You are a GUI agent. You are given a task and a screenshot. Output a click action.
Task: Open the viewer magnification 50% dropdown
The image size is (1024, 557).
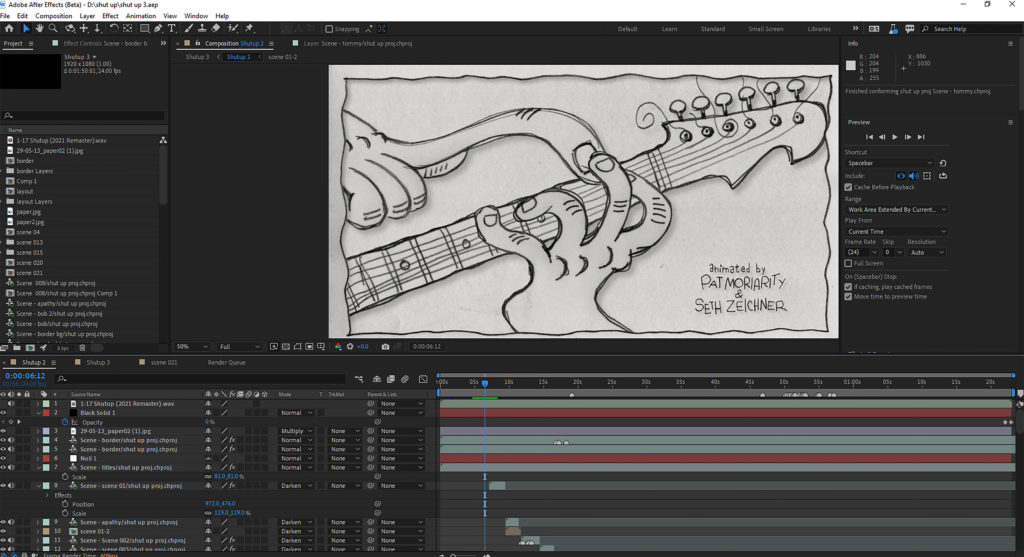pos(192,347)
